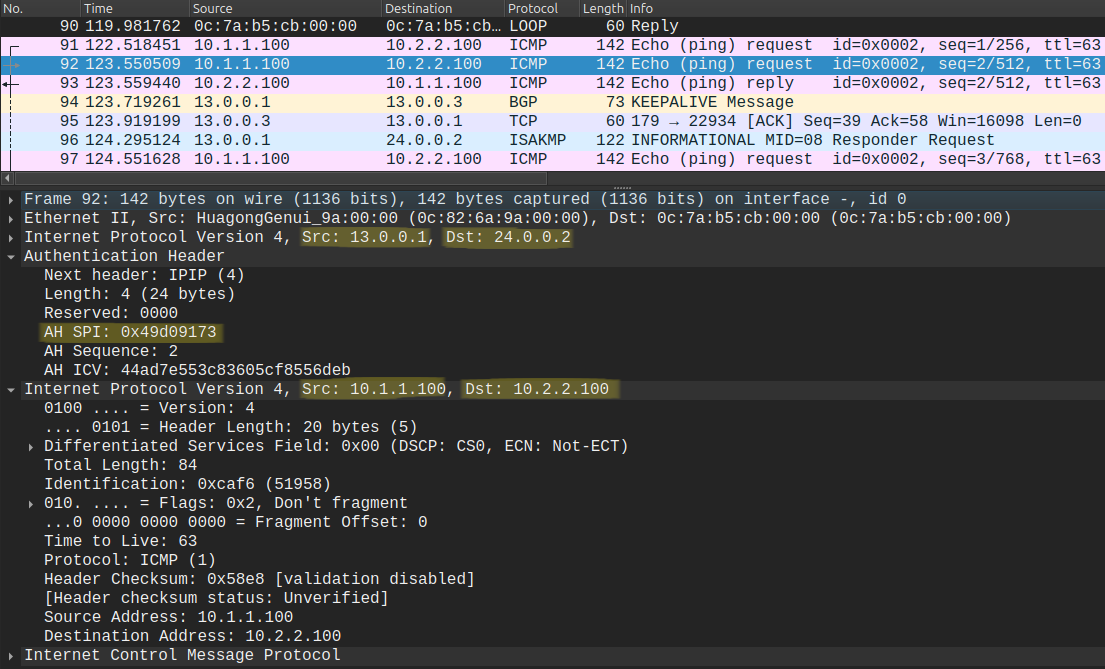
Task: Expand the Frame 92 tree node
Action: pos(11,200)
